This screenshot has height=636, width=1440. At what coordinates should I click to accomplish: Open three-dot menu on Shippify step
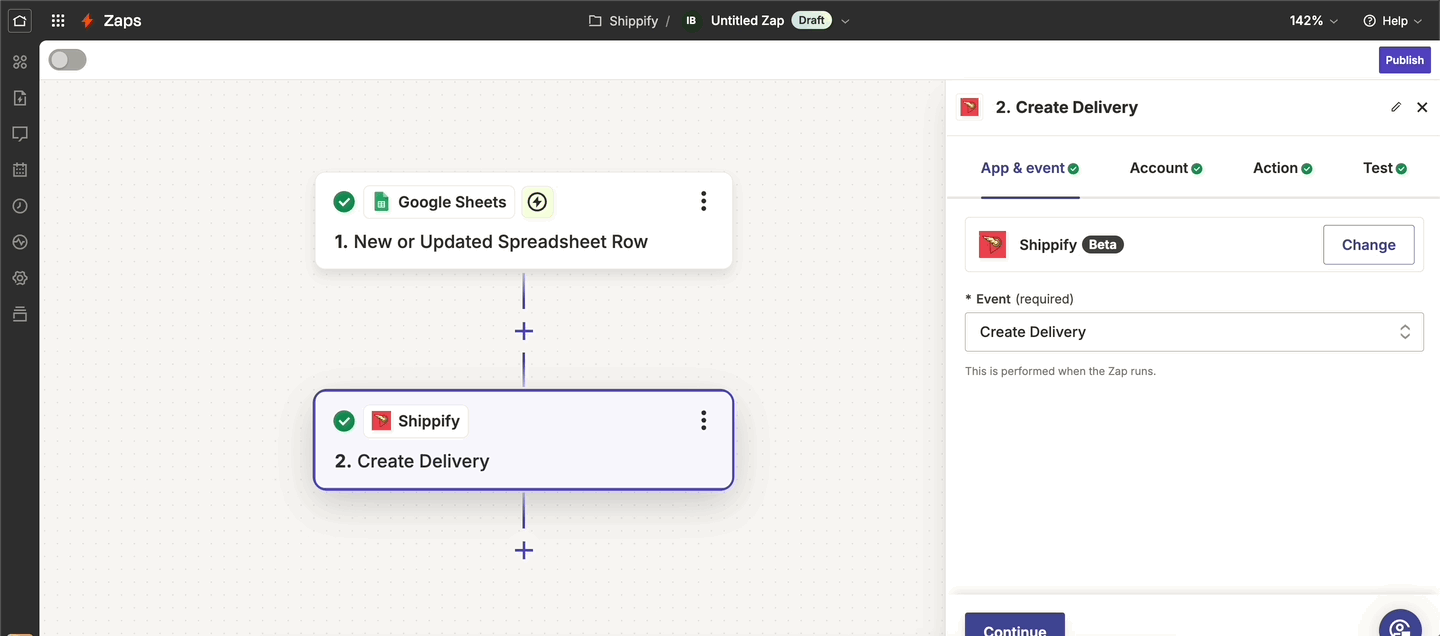click(x=703, y=421)
